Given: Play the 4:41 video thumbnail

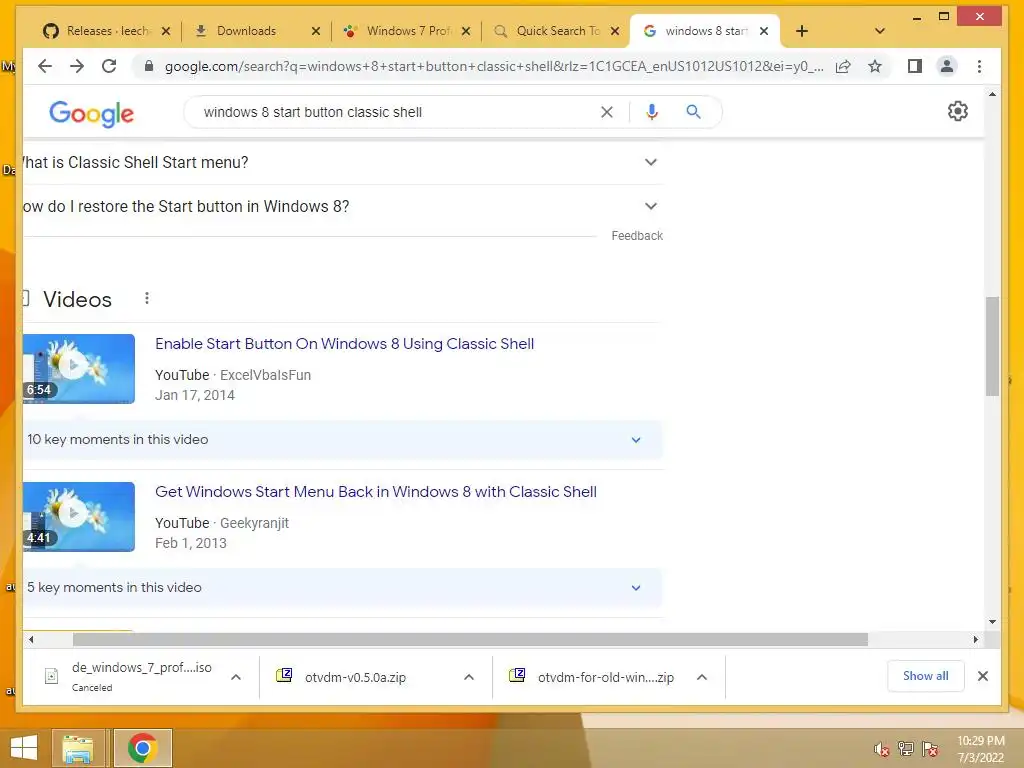Looking at the screenshot, I should tap(78, 517).
